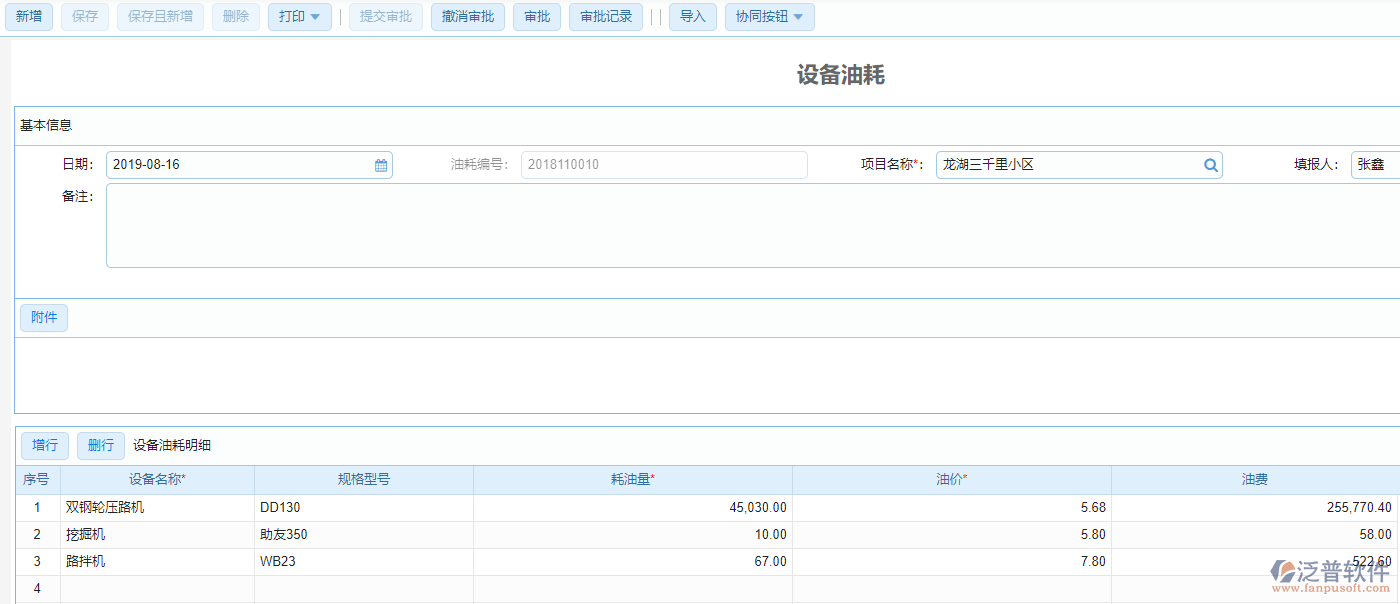Click 撤销审批 to revoke approval
1400x604 pixels.
coord(467,16)
